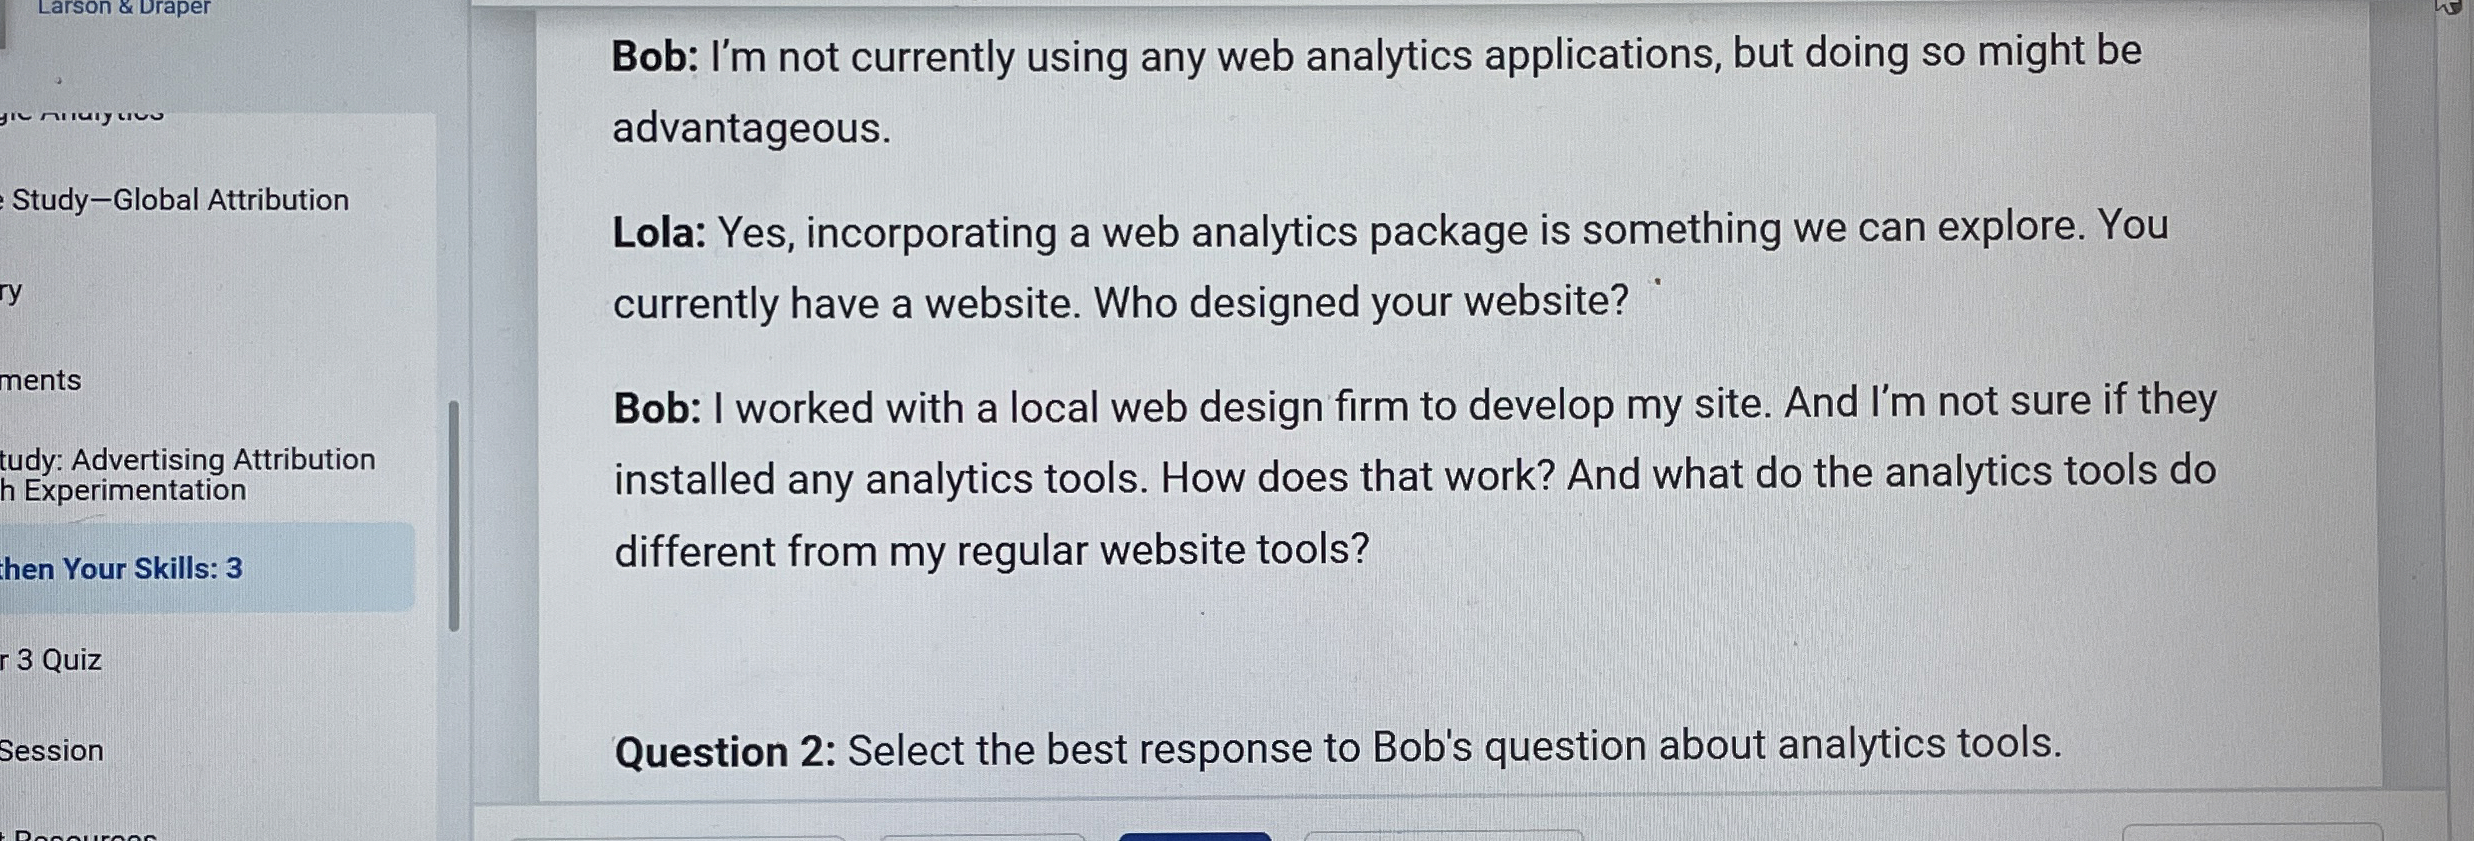Open "Advertising Attribution with Experimentation" study
Screen dimensions: 2474x841
pyautogui.click(x=188, y=474)
